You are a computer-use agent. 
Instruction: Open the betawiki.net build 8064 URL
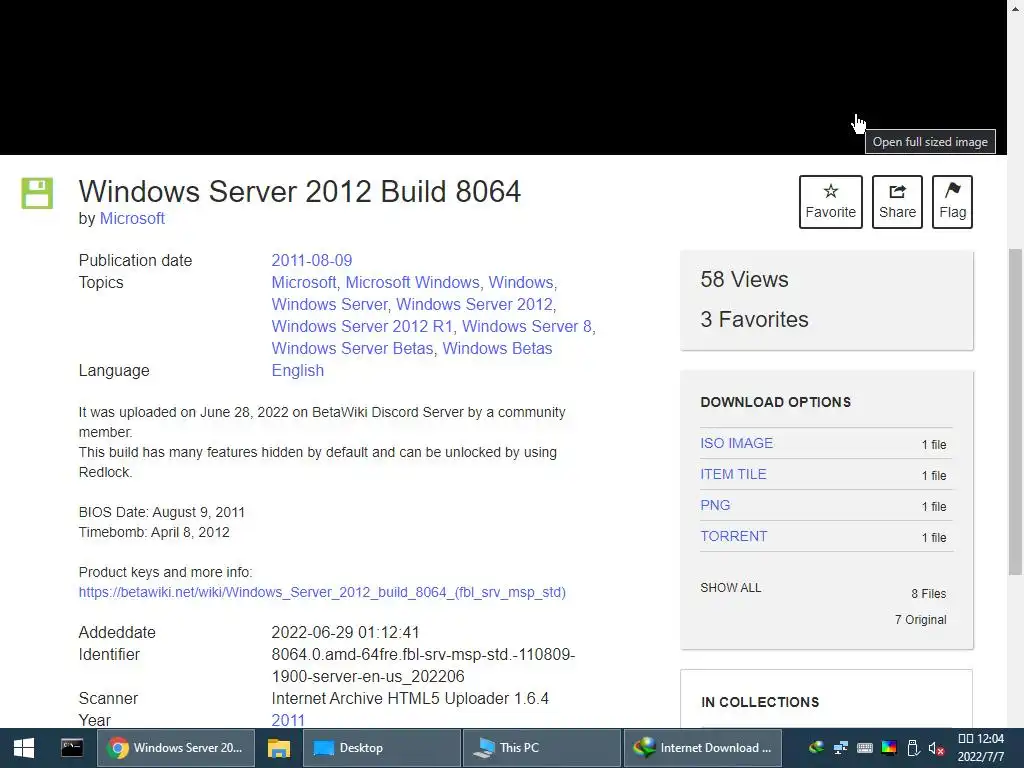coord(322,592)
